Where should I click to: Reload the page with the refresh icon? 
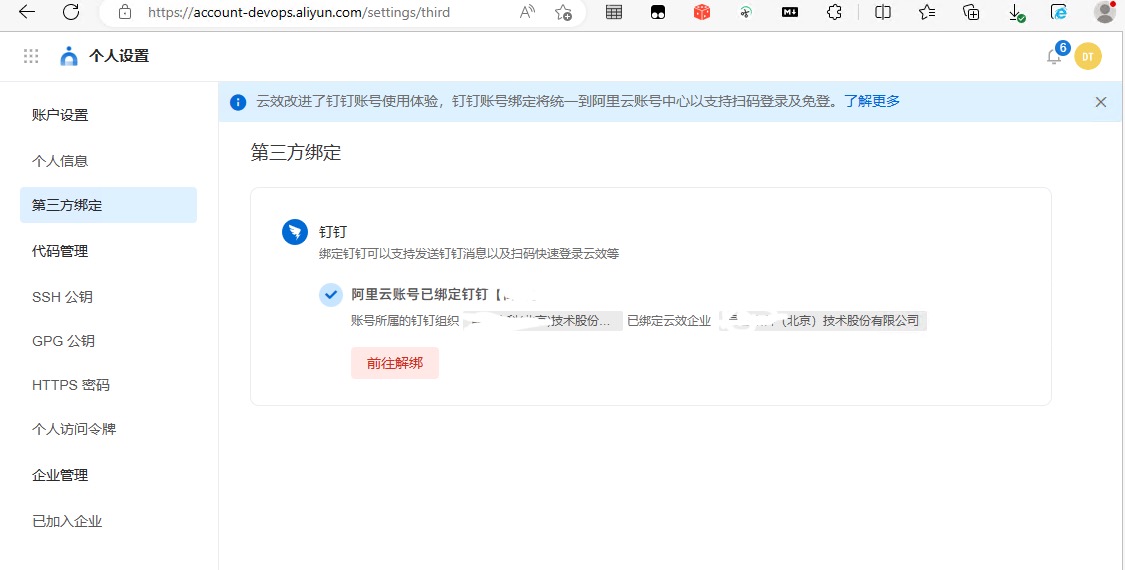point(71,11)
